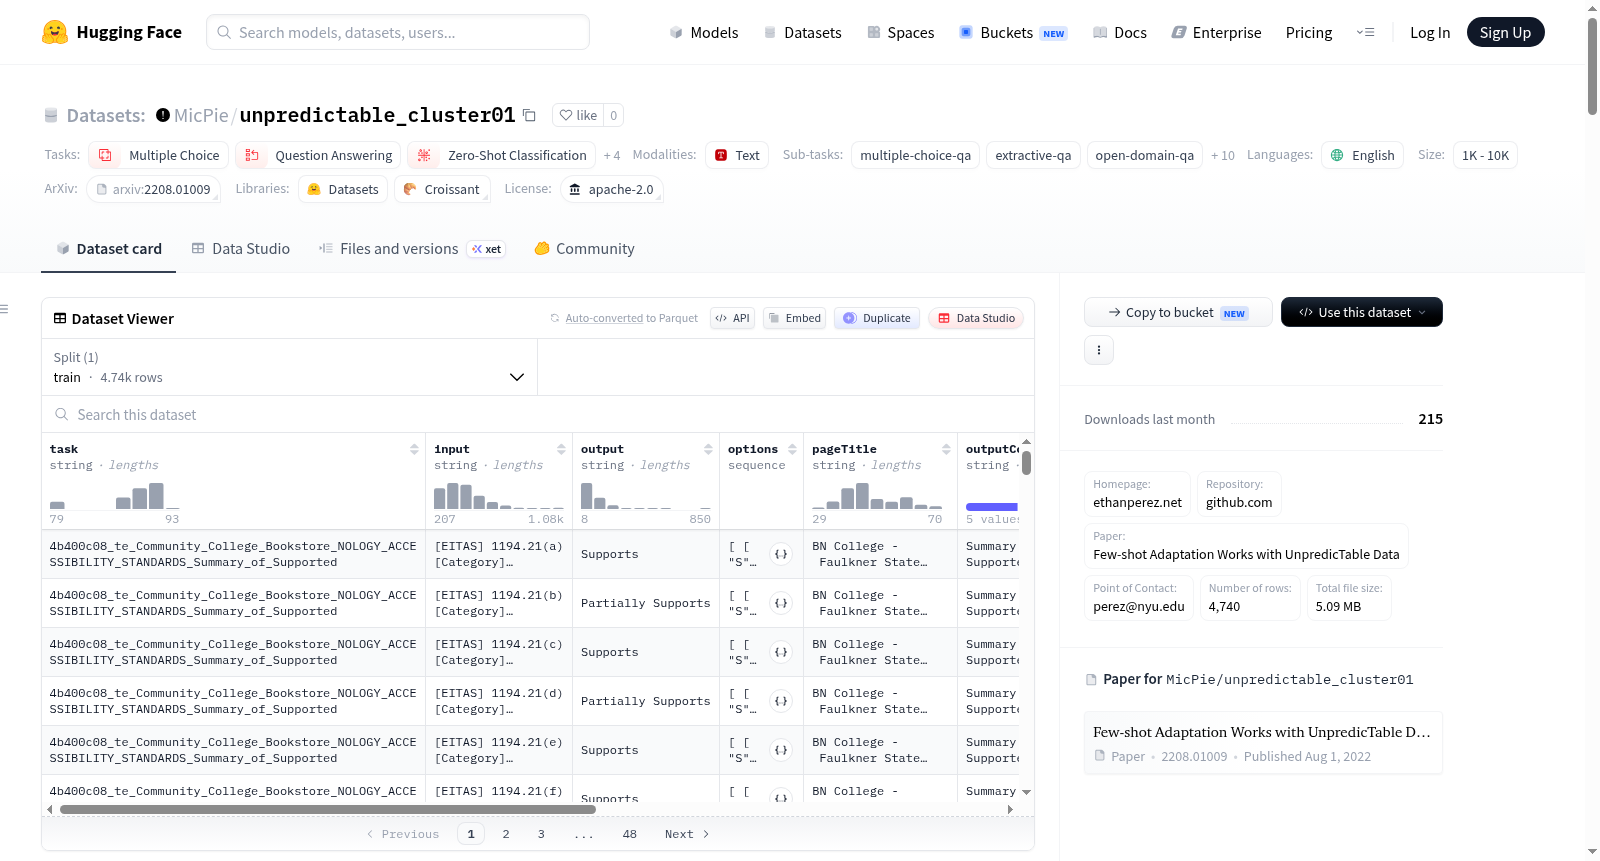1600x861 pixels.
Task: Expand options JSON in 1194.21(d) row
Action: tap(781, 701)
